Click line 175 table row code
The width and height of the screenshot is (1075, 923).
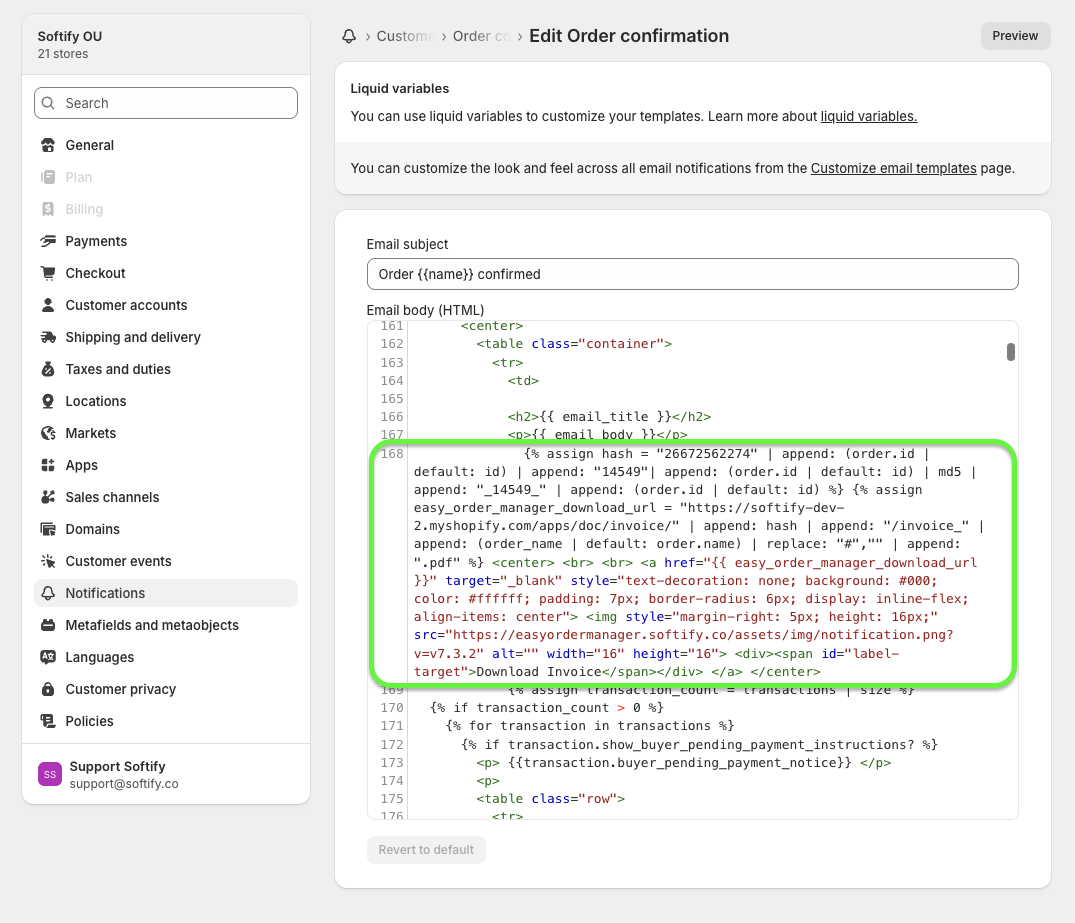tap(551, 798)
